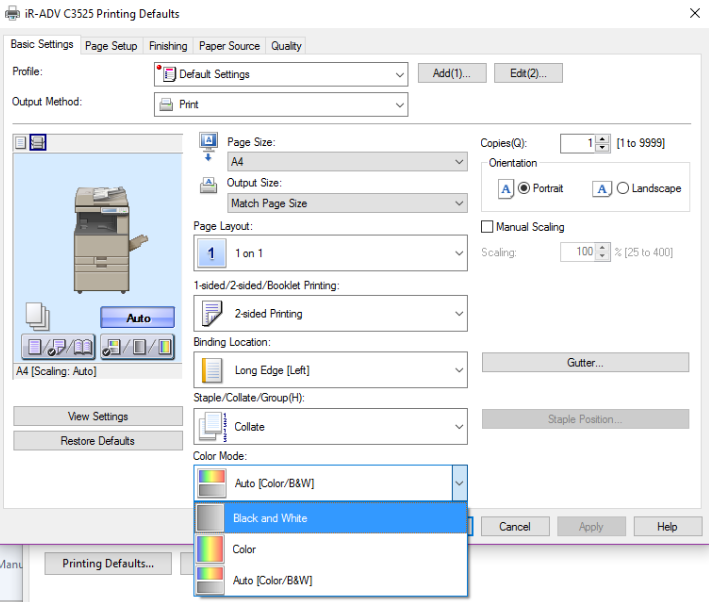Click the Portrait page icon
The height and width of the screenshot is (602, 709).
pyautogui.click(x=506, y=189)
